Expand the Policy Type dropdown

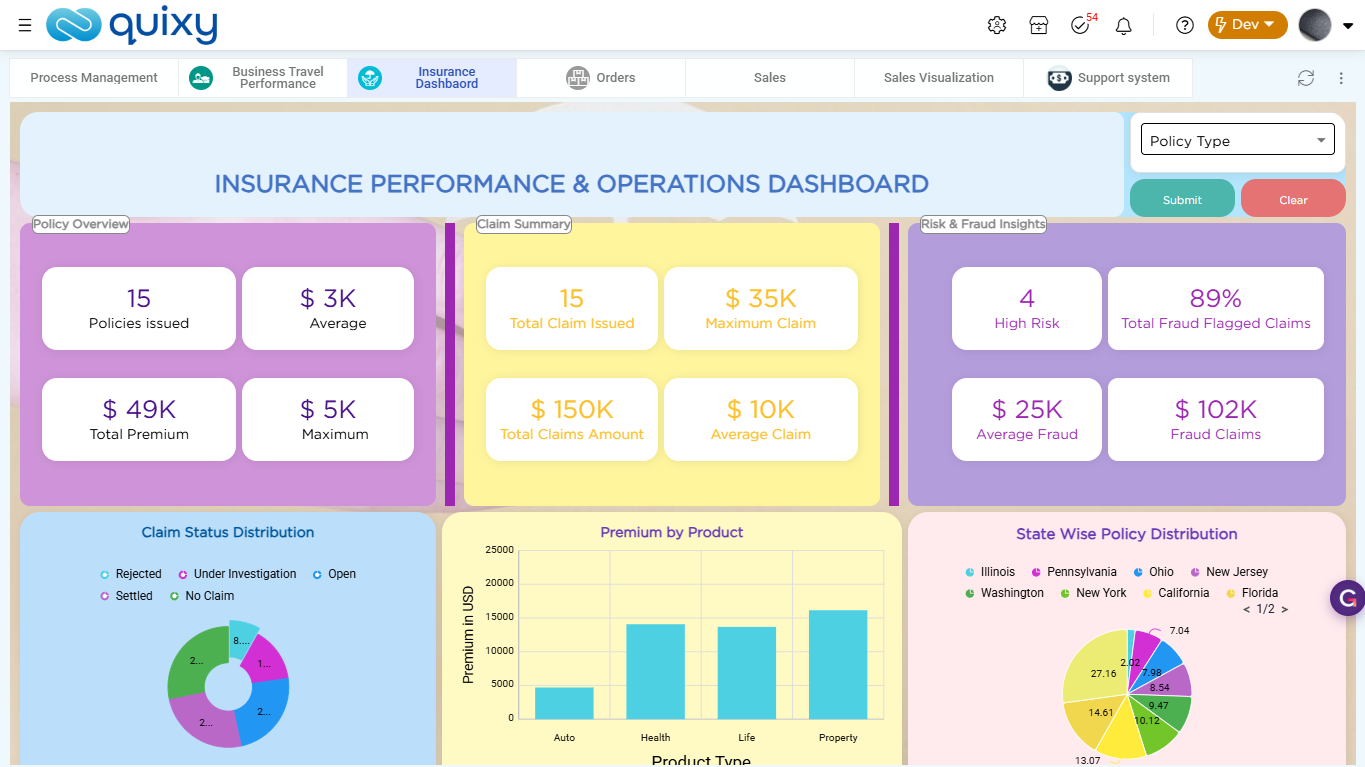click(1238, 141)
